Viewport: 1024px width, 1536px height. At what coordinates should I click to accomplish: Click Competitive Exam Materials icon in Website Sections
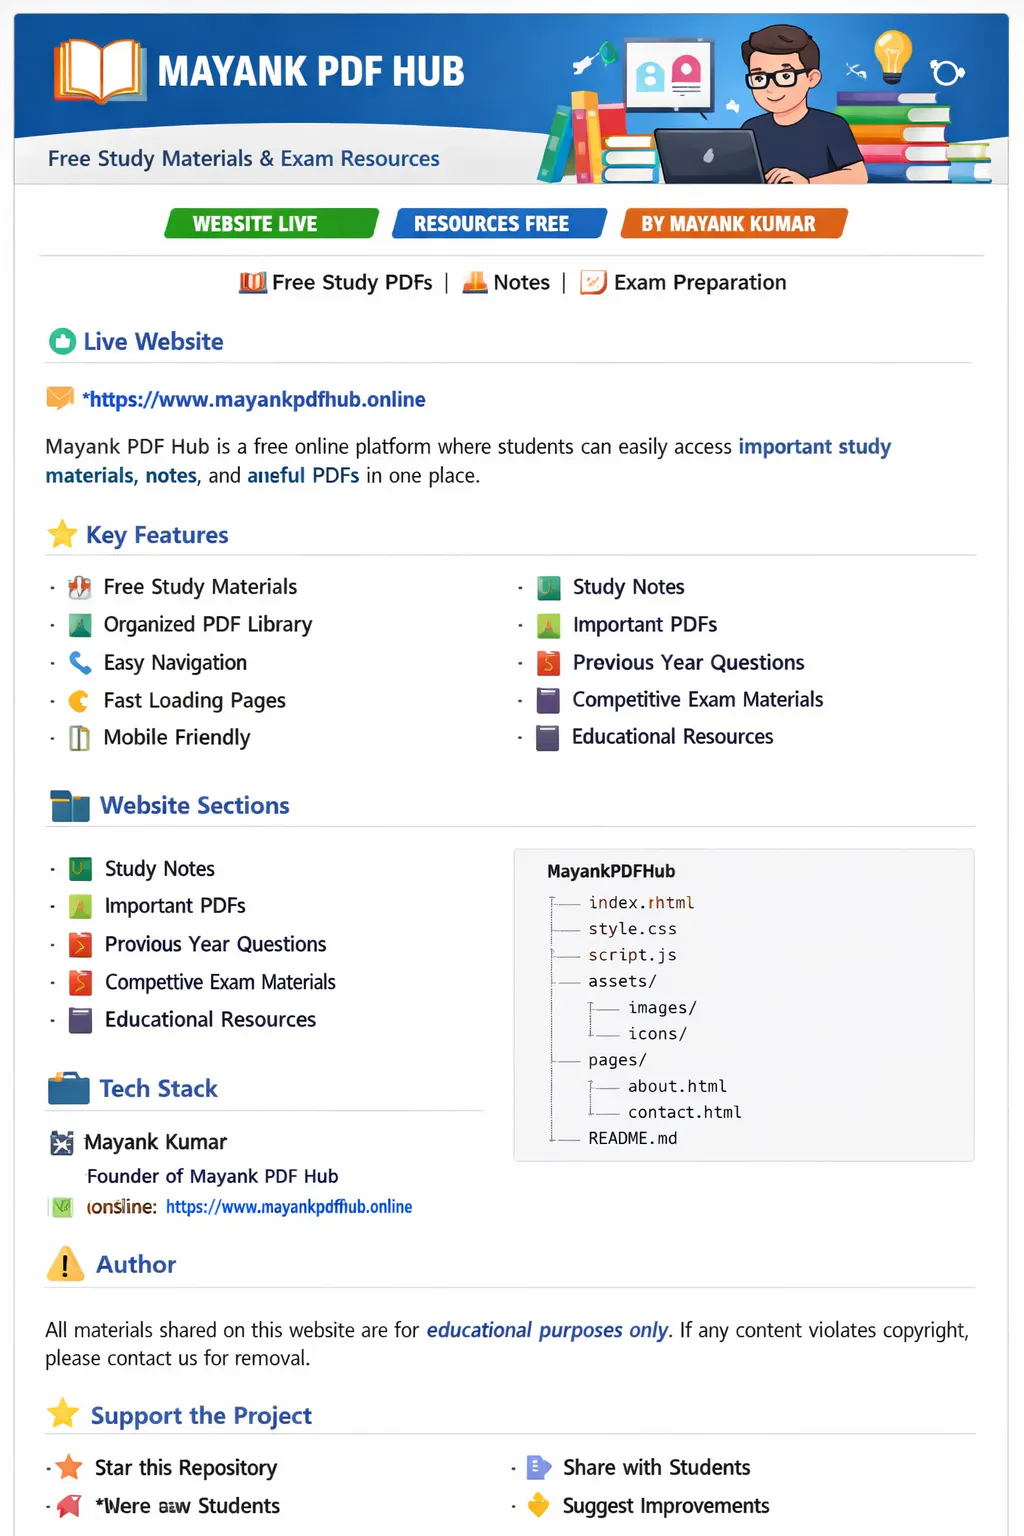click(80, 982)
